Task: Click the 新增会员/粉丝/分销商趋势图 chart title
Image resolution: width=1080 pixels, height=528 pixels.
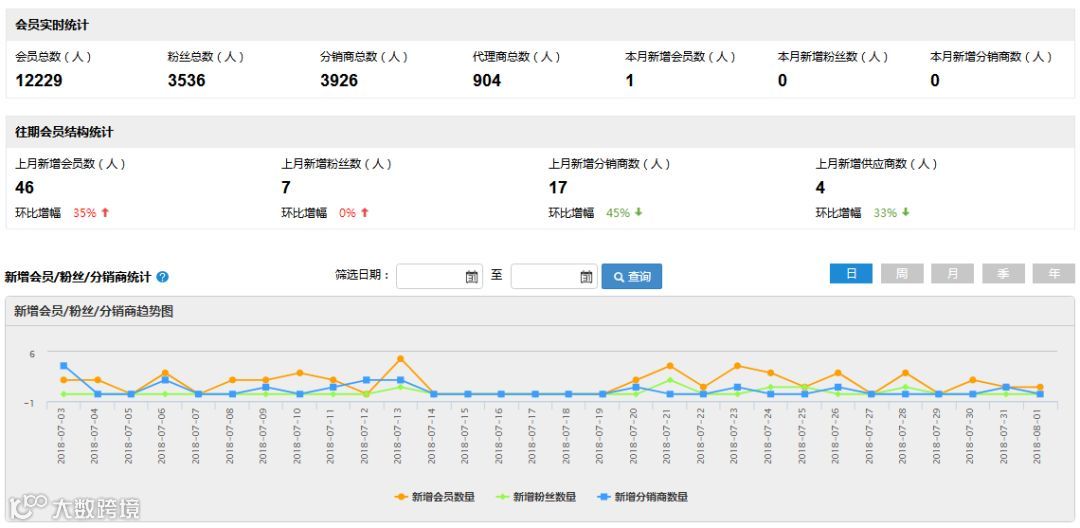Action: click(94, 311)
